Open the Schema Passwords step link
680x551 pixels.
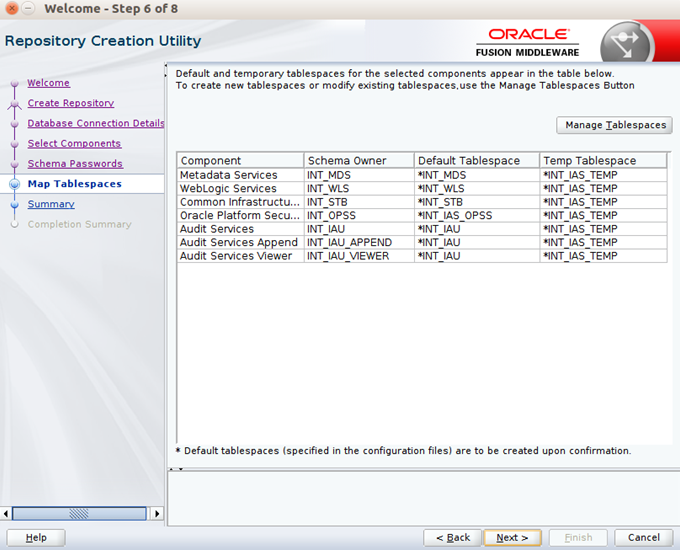(x=75, y=164)
